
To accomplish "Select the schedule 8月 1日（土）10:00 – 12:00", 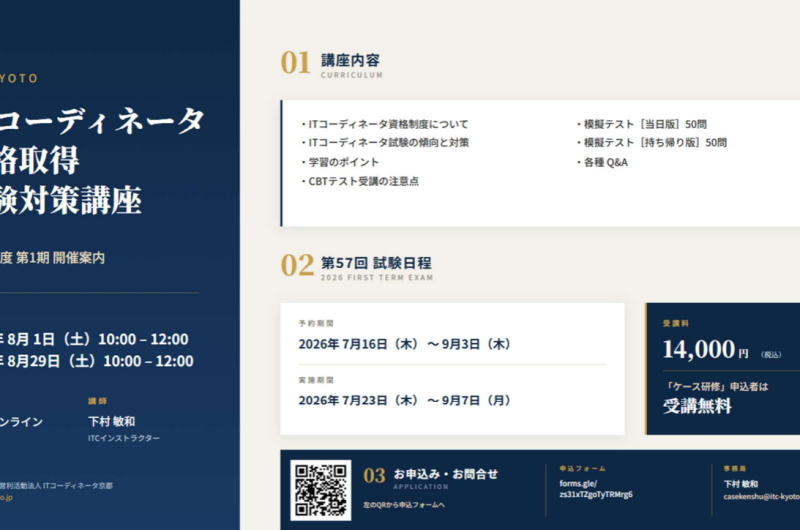I will pos(98,339).
